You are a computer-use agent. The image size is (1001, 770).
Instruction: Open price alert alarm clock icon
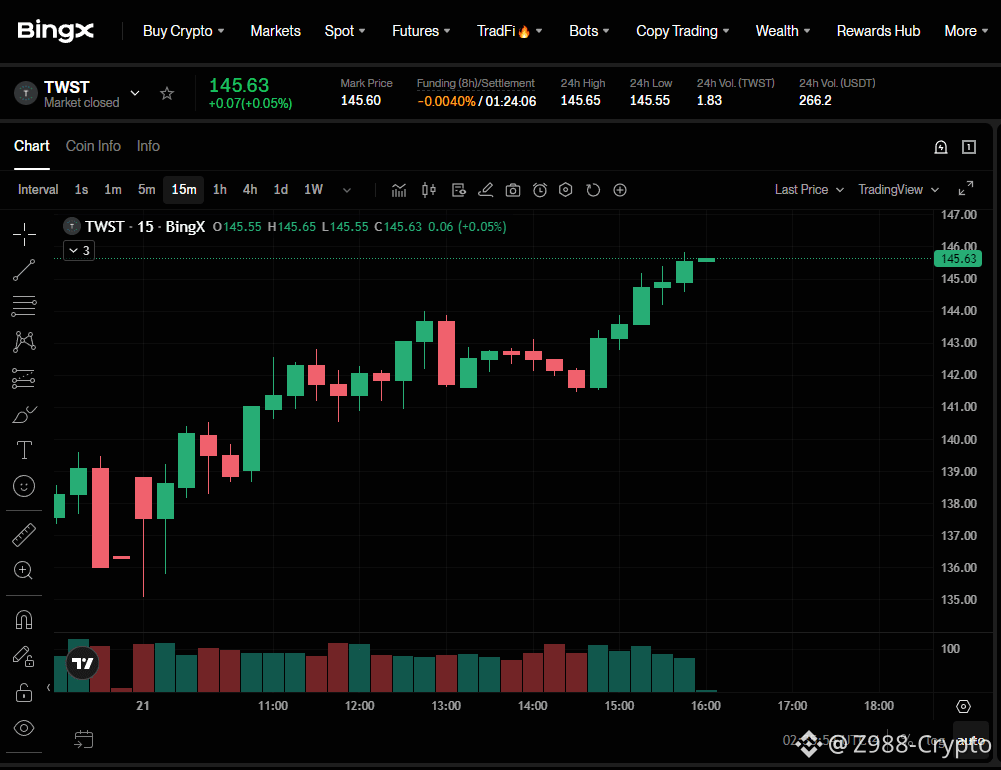540,190
